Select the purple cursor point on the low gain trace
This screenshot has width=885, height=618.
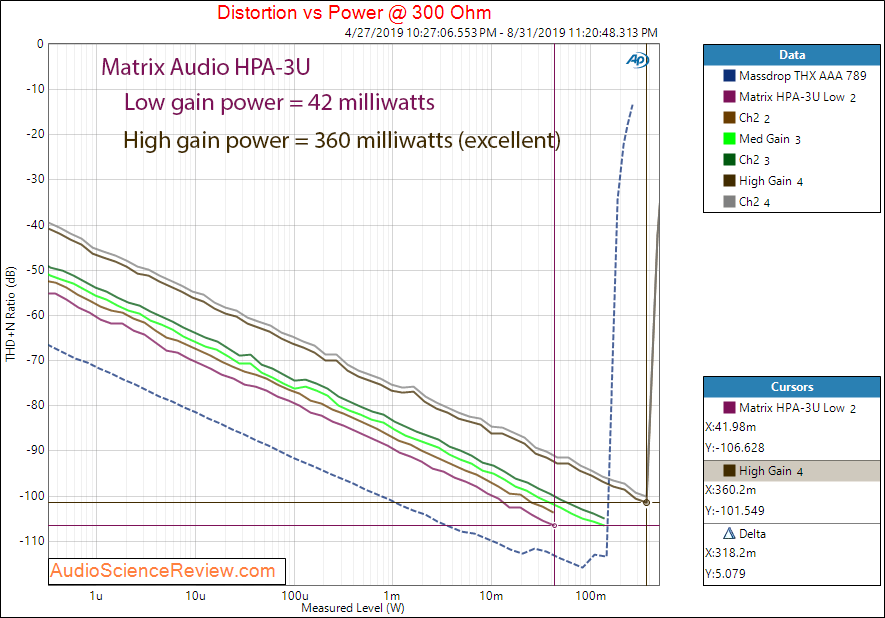pyautogui.click(x=554, y=525)
